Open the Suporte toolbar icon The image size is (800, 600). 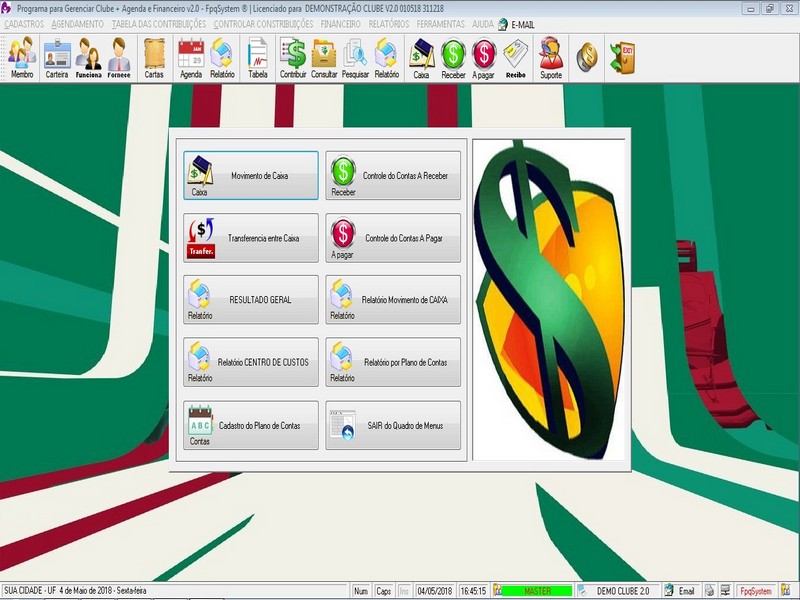tap(550, 58)
